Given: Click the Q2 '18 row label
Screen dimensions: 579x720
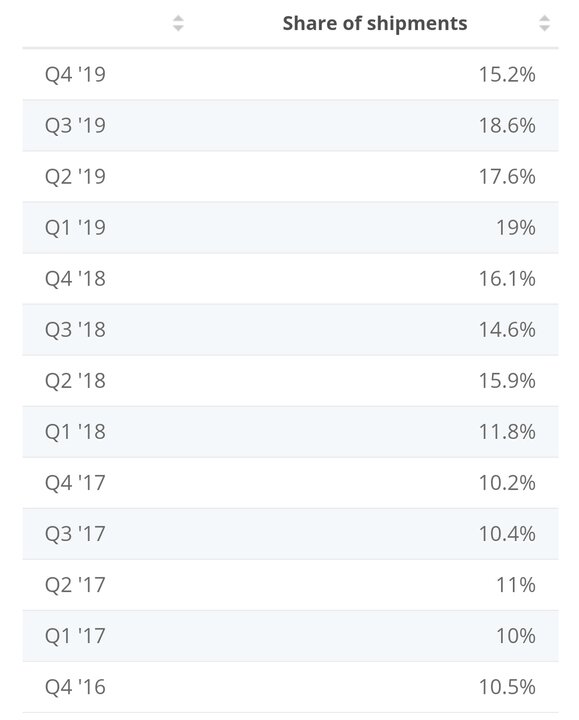Looking at the screenshot, I should coord(75,381).
